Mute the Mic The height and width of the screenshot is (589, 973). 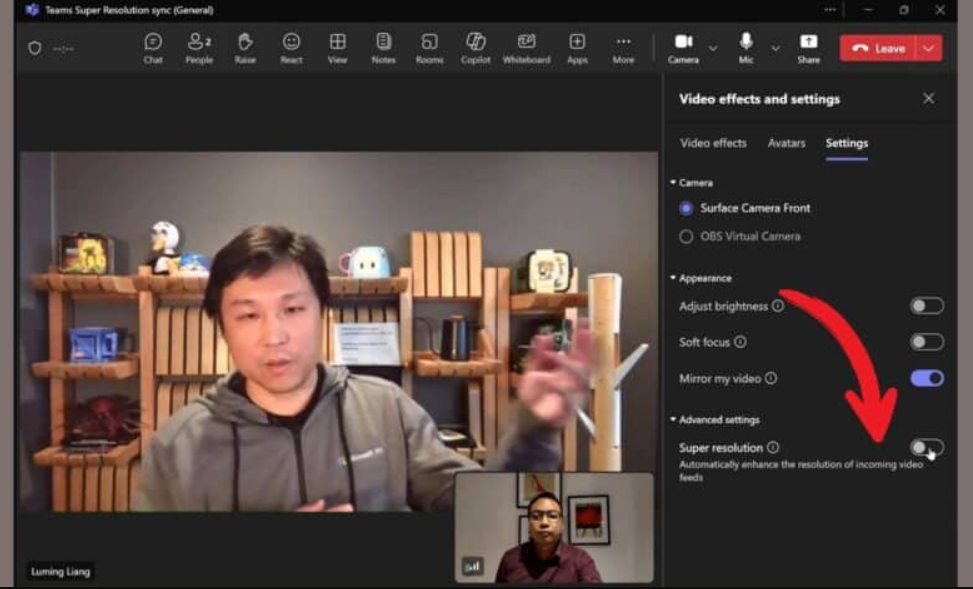pyautogui.click(x=746, y=48)
